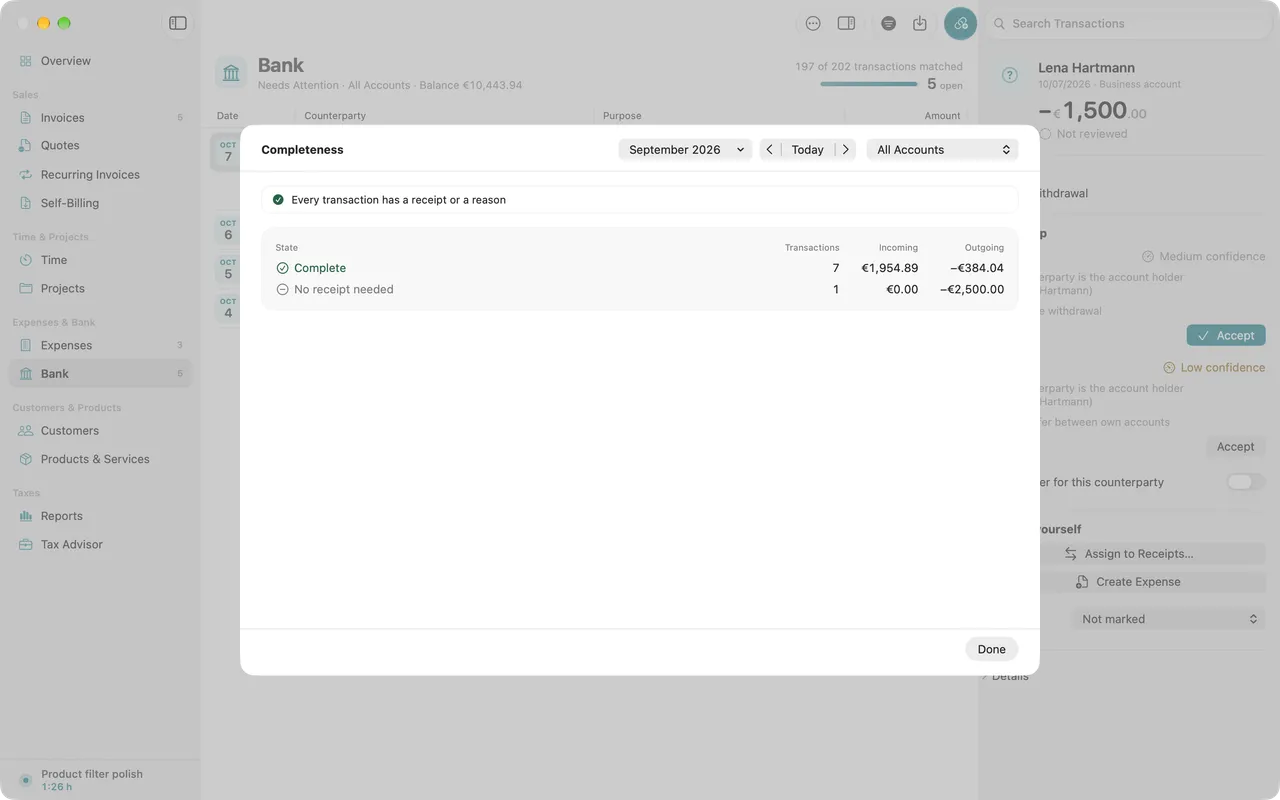Click the Today button
The height and width of the screenshot is (800, 1280).
coord(807,150)
